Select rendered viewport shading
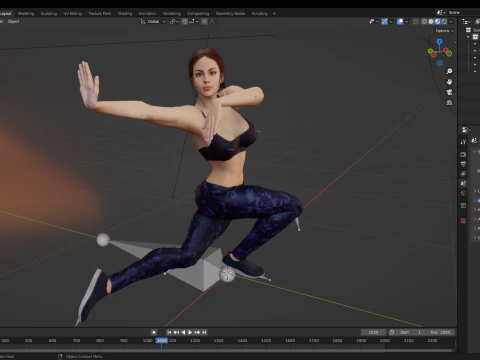 444,22
